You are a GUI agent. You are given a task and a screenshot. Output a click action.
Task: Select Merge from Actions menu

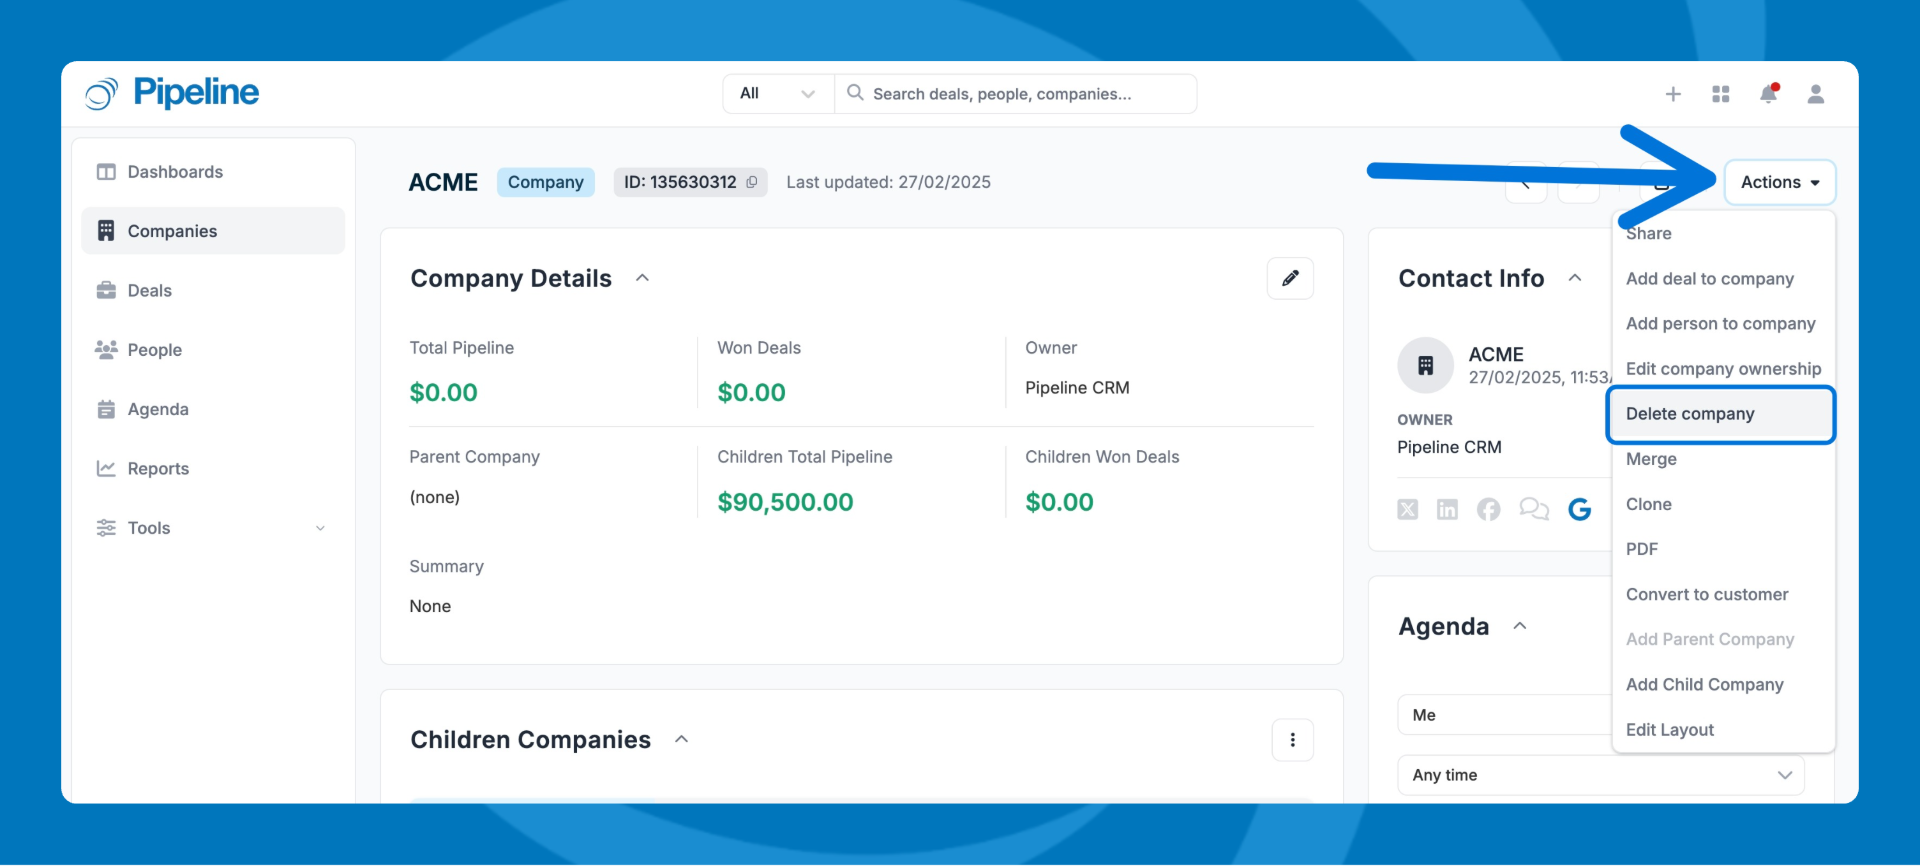click(x=1724, y=459)
